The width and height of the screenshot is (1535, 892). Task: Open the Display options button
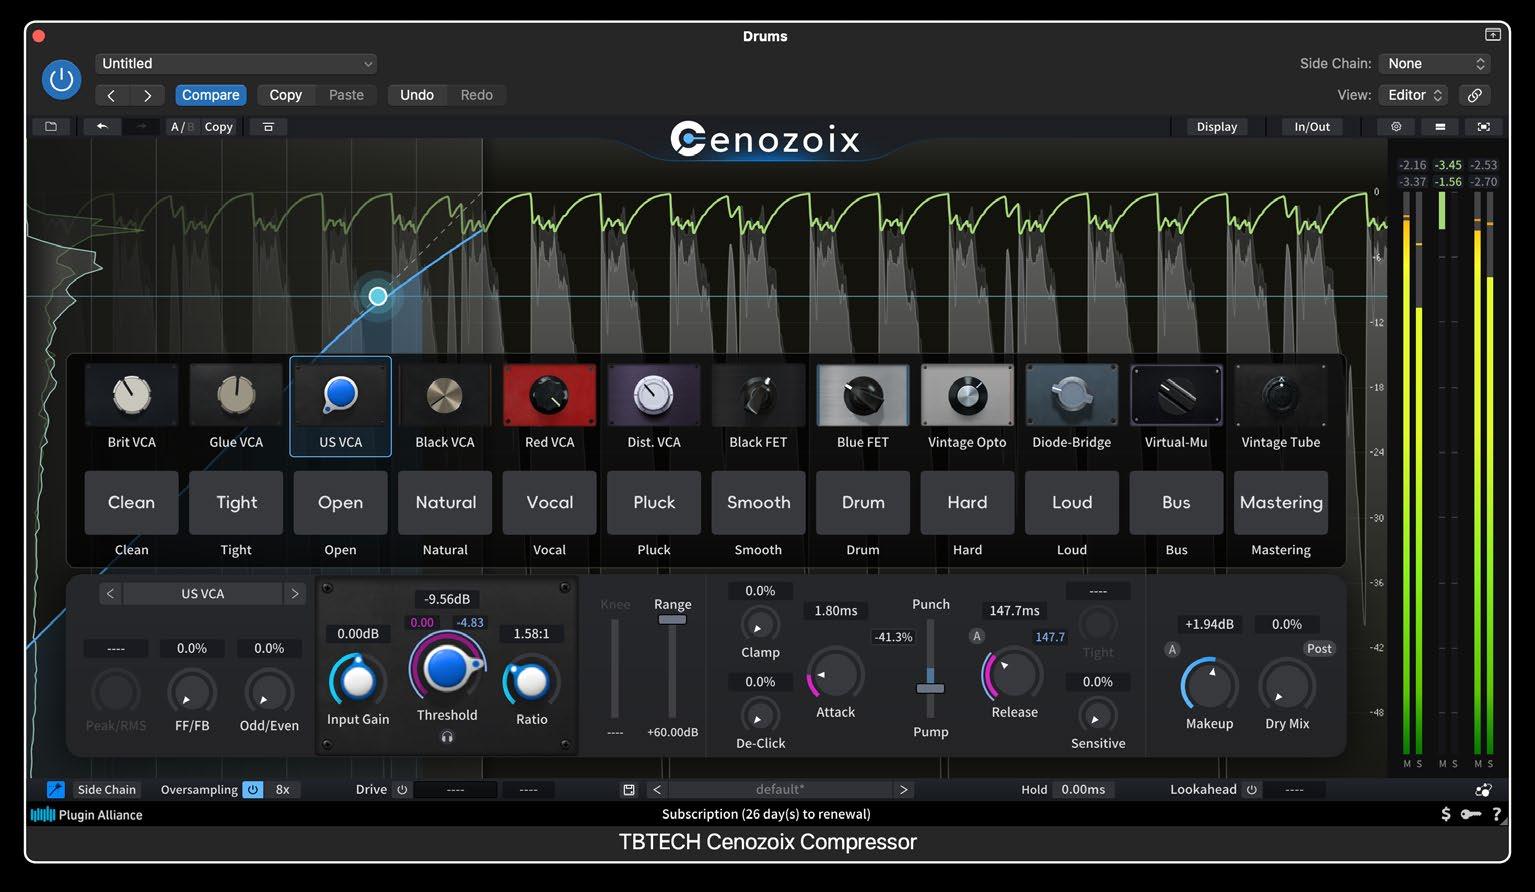coord(1217,127)
